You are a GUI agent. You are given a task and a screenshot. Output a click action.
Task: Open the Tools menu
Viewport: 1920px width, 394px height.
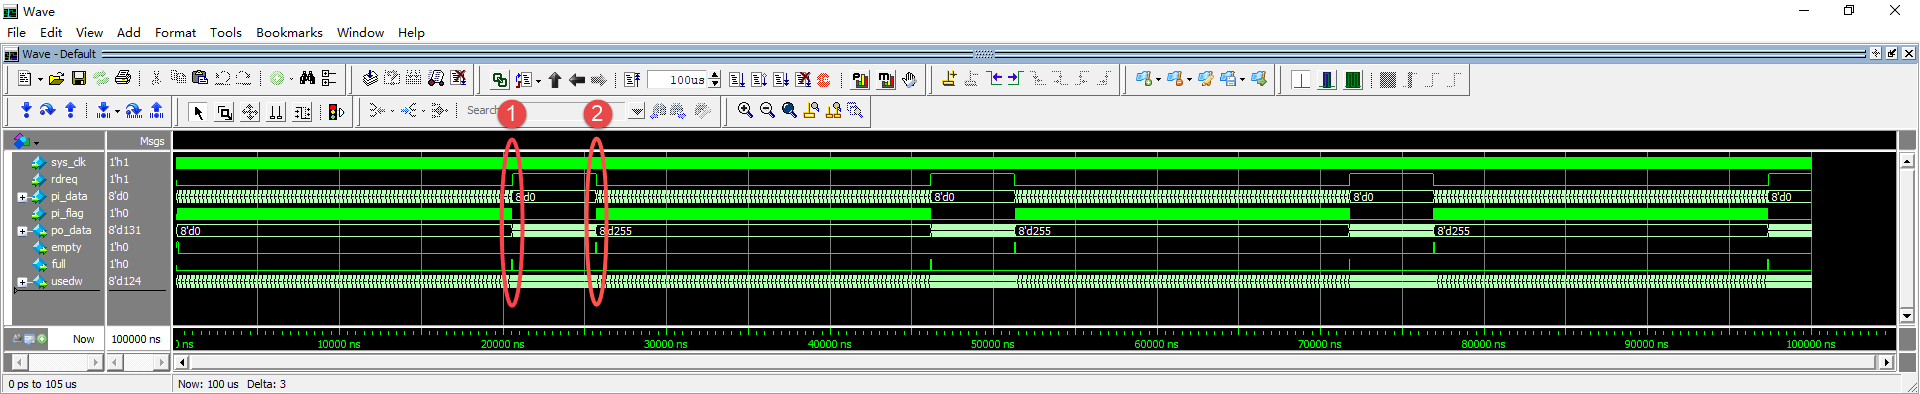[x=226, y=32]
